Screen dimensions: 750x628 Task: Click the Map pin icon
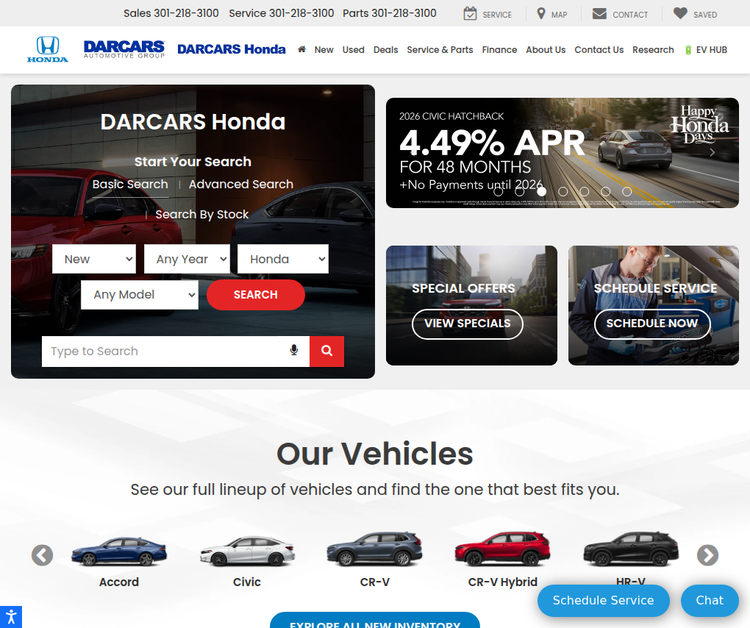[541, 14]
